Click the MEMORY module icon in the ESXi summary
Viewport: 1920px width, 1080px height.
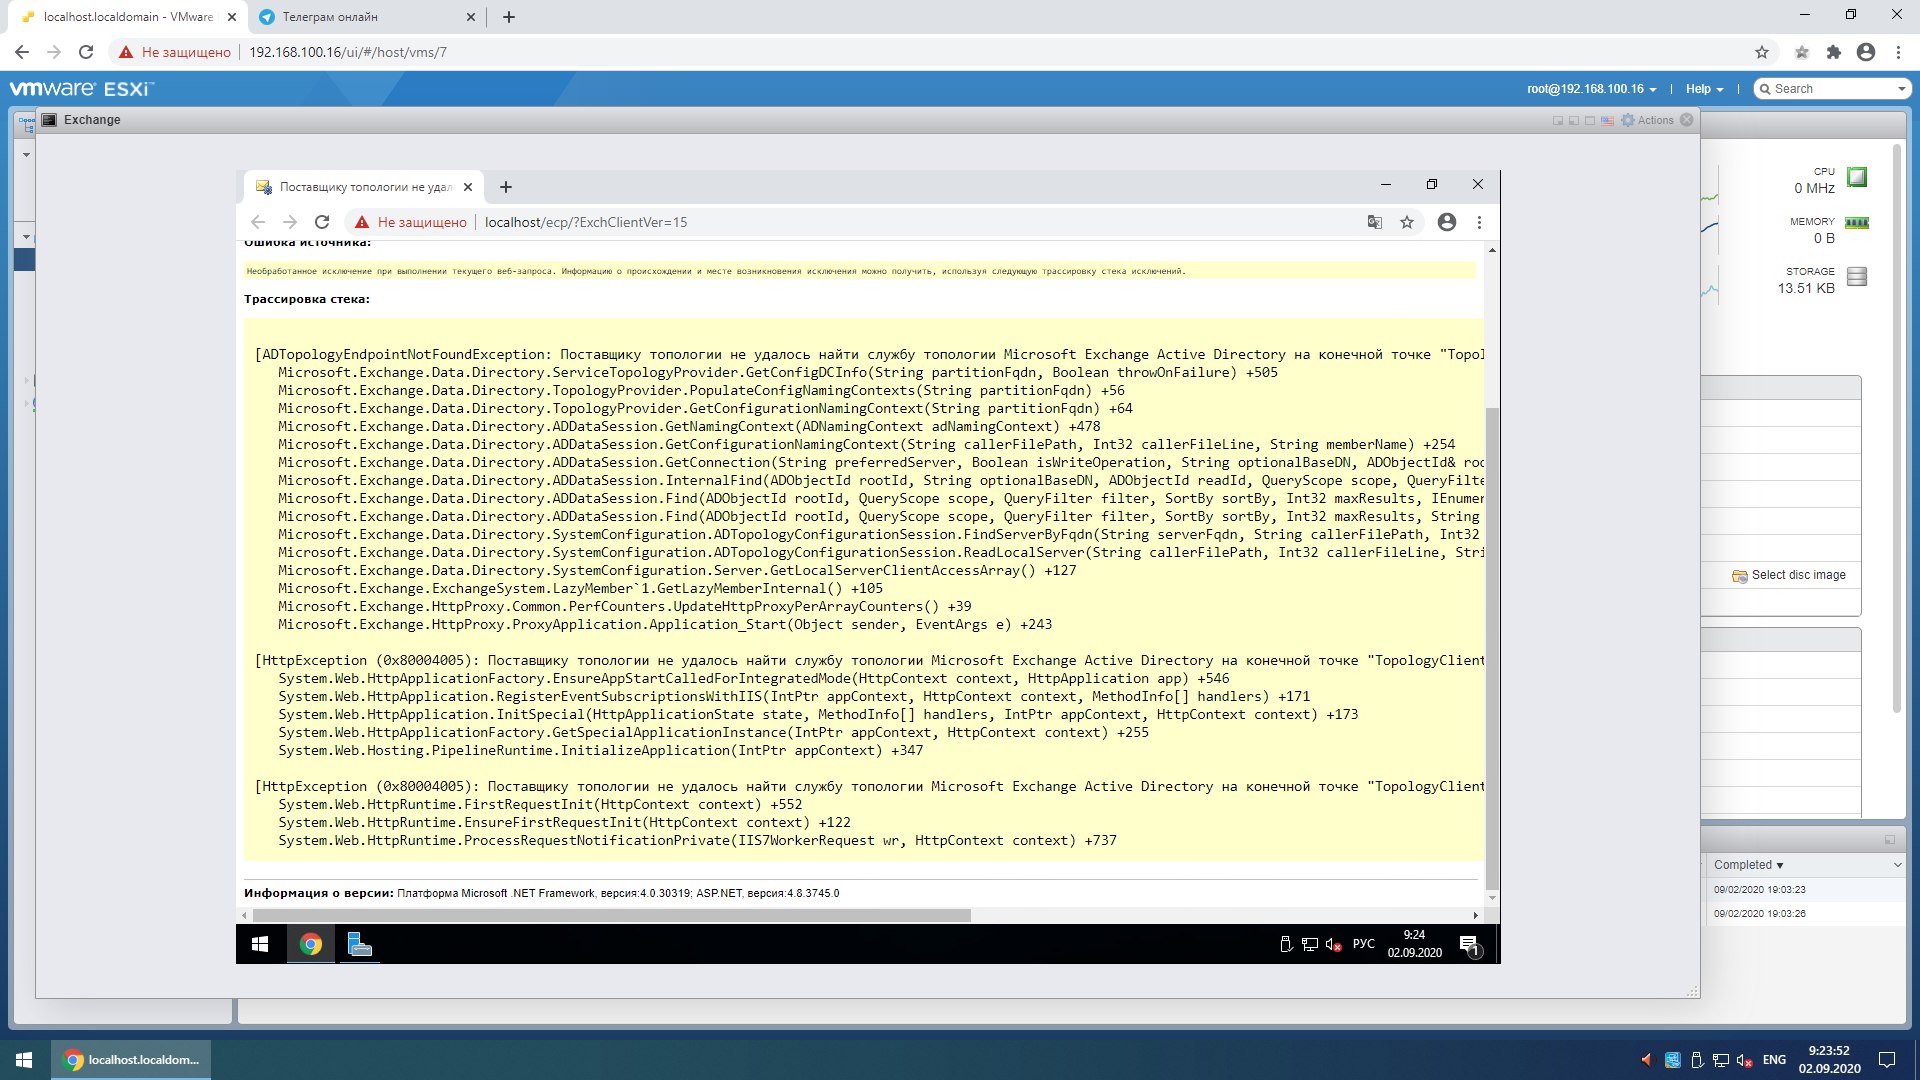pyautogui.click(x=1857, y=223)
